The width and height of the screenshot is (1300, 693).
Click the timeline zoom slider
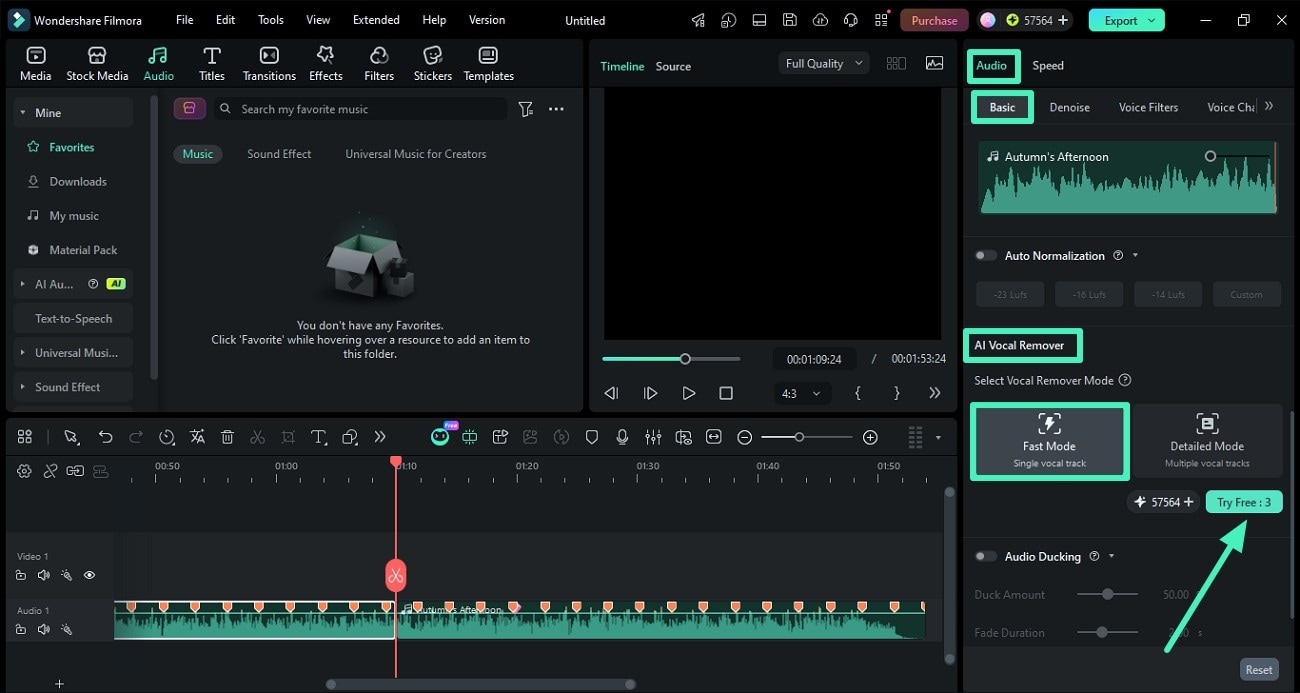coord(806,437)
